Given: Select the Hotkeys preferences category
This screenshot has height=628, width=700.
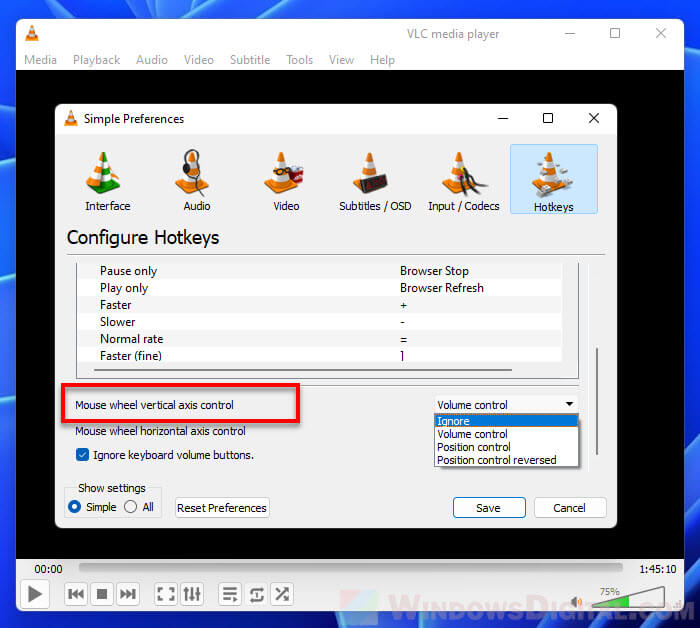Looking at the screenshot, I should [x=554, y=179].
